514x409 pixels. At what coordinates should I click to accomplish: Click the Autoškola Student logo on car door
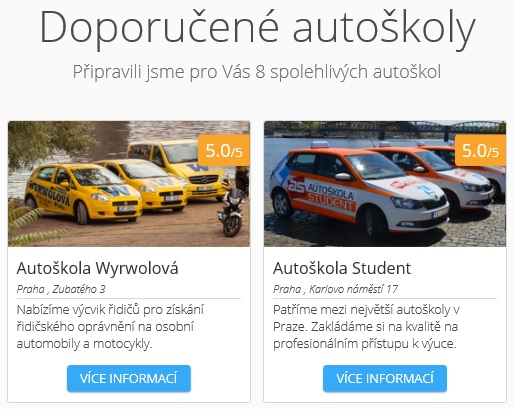[x=321, y=194]
